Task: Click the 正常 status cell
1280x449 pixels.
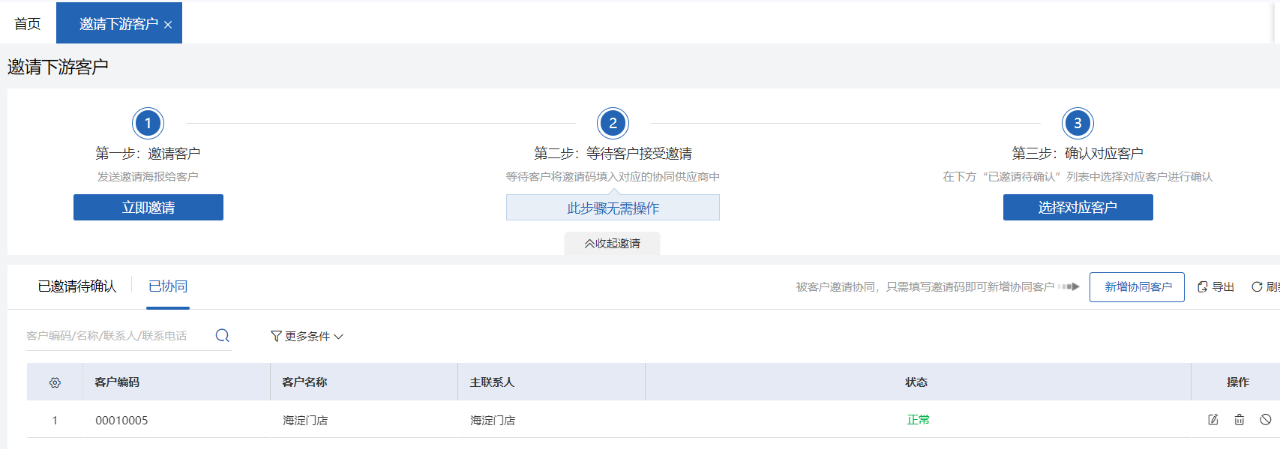Action: 918,420
